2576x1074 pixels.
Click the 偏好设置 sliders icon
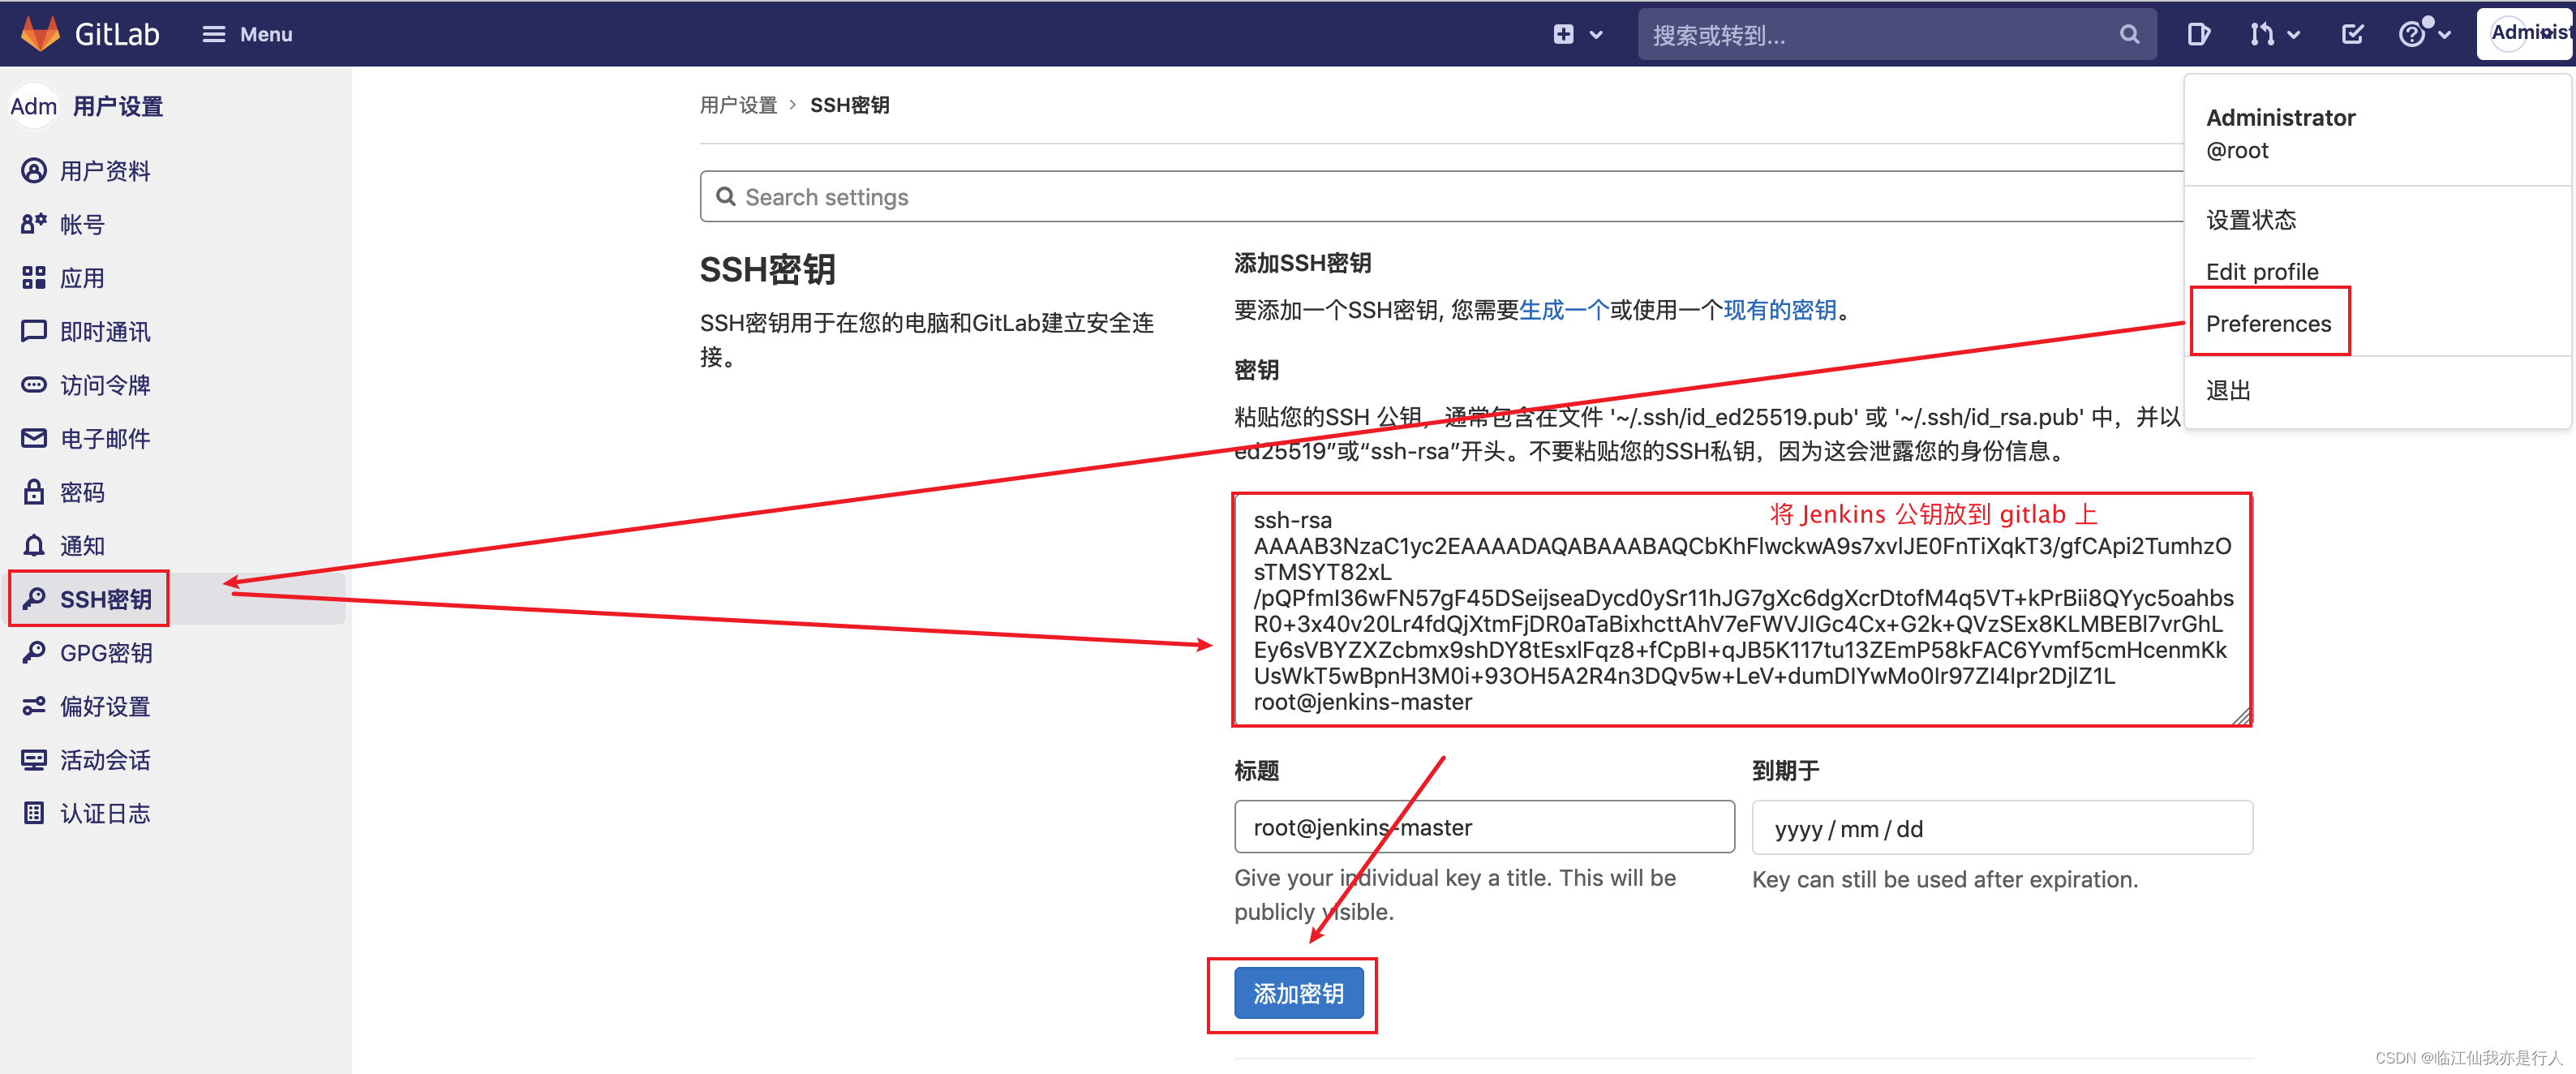pos(34,706)
